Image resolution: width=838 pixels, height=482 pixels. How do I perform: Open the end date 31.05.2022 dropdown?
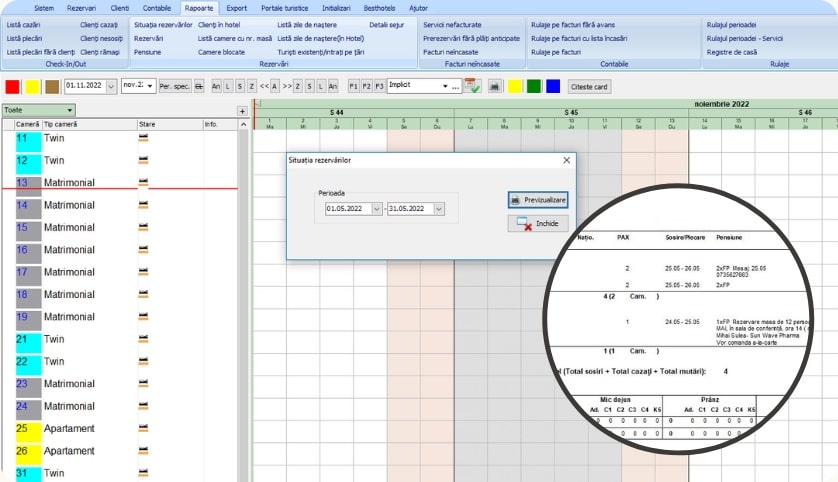[439, 208]
